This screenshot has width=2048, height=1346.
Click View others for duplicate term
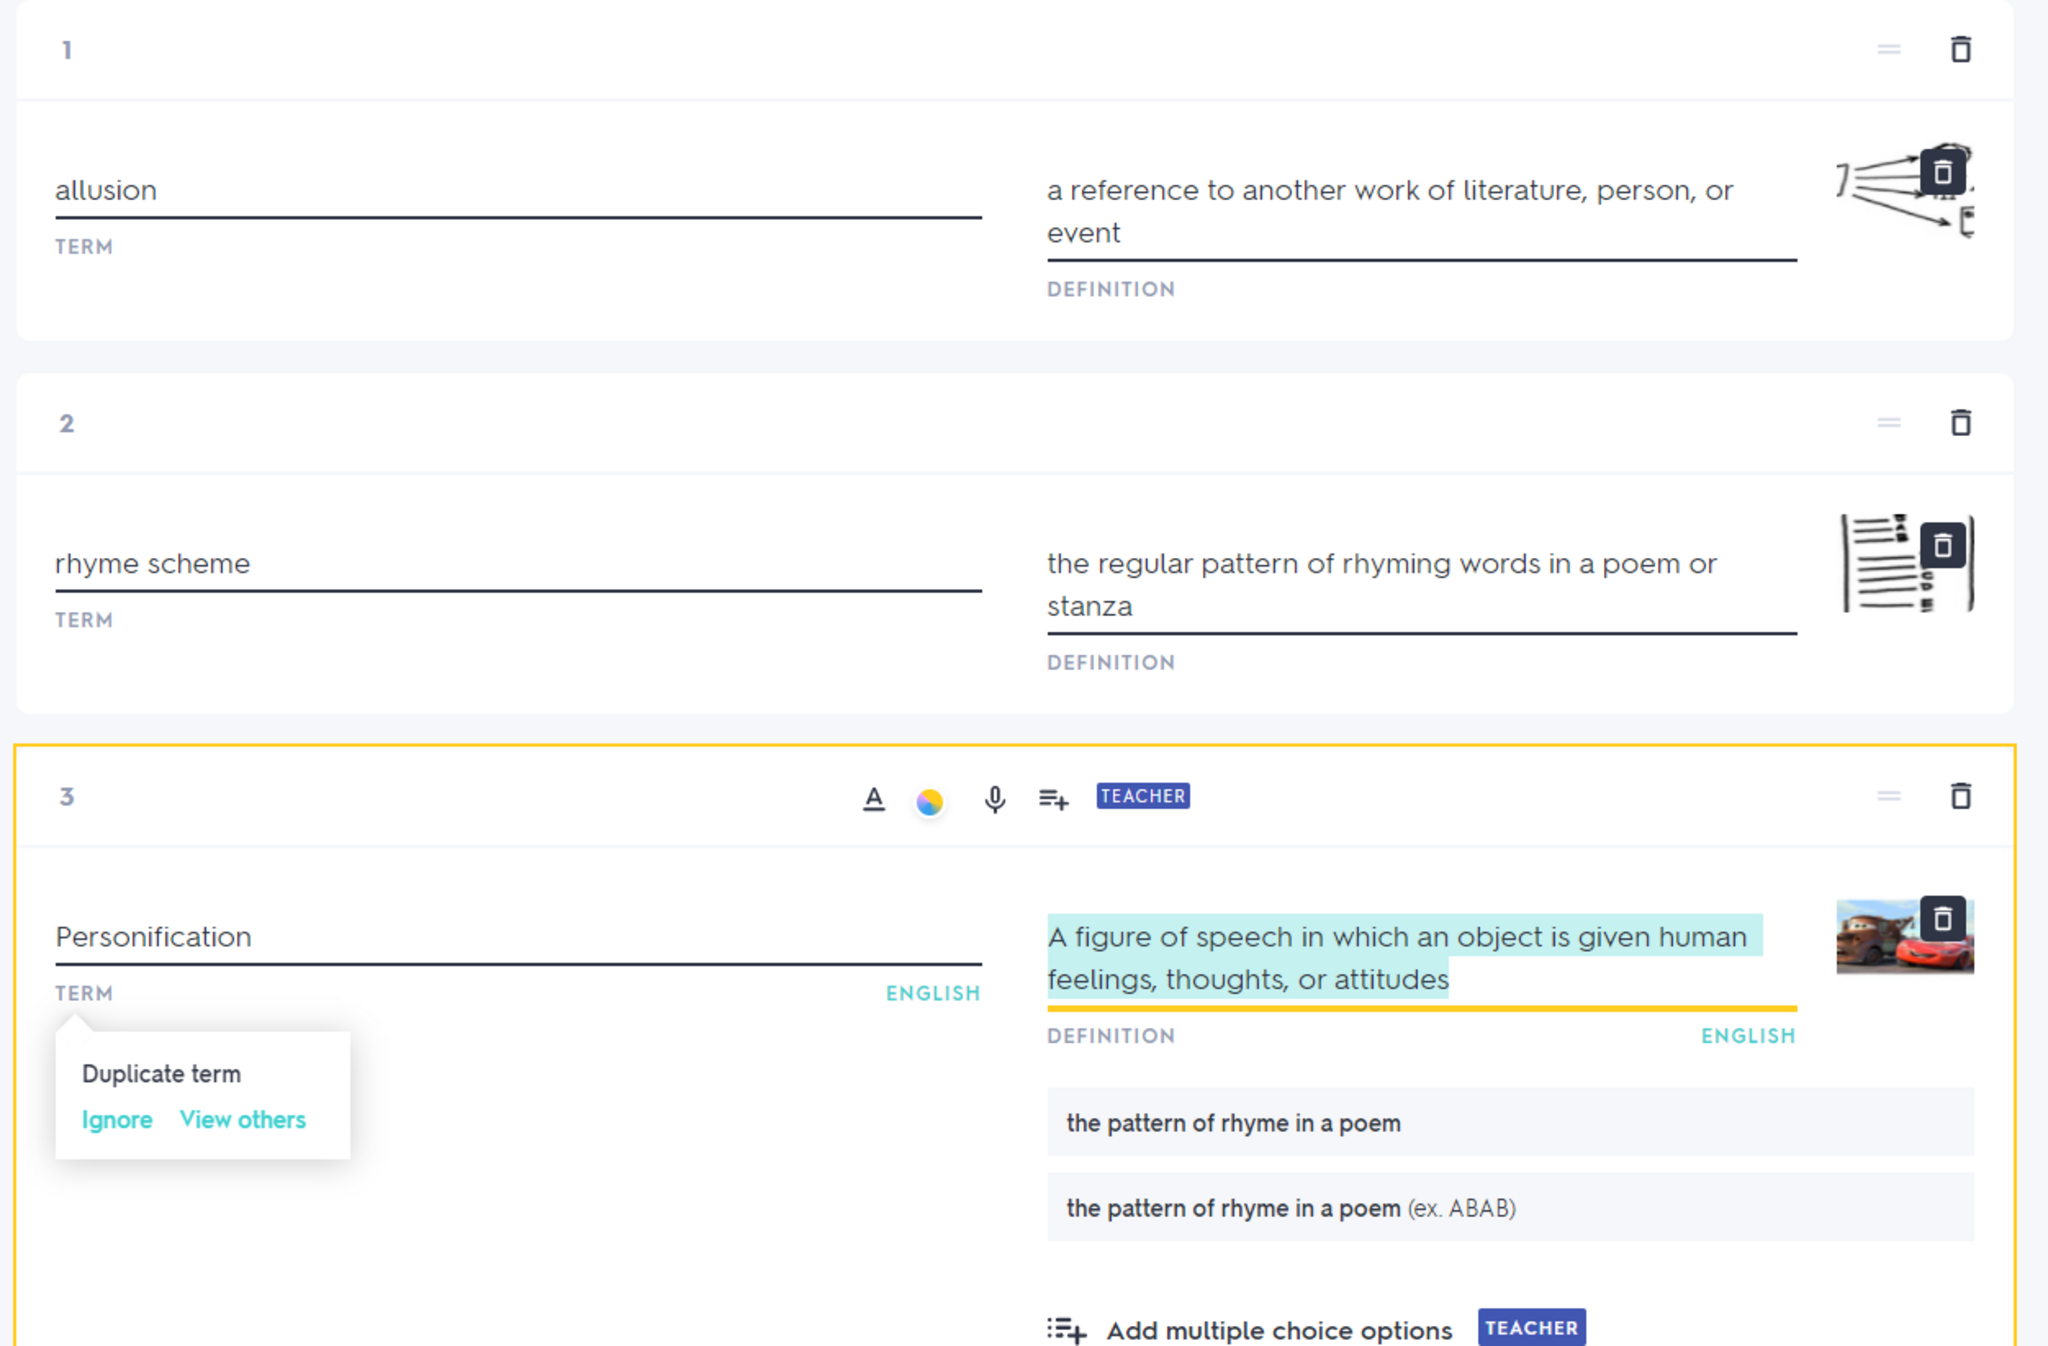click(242, 1120)
